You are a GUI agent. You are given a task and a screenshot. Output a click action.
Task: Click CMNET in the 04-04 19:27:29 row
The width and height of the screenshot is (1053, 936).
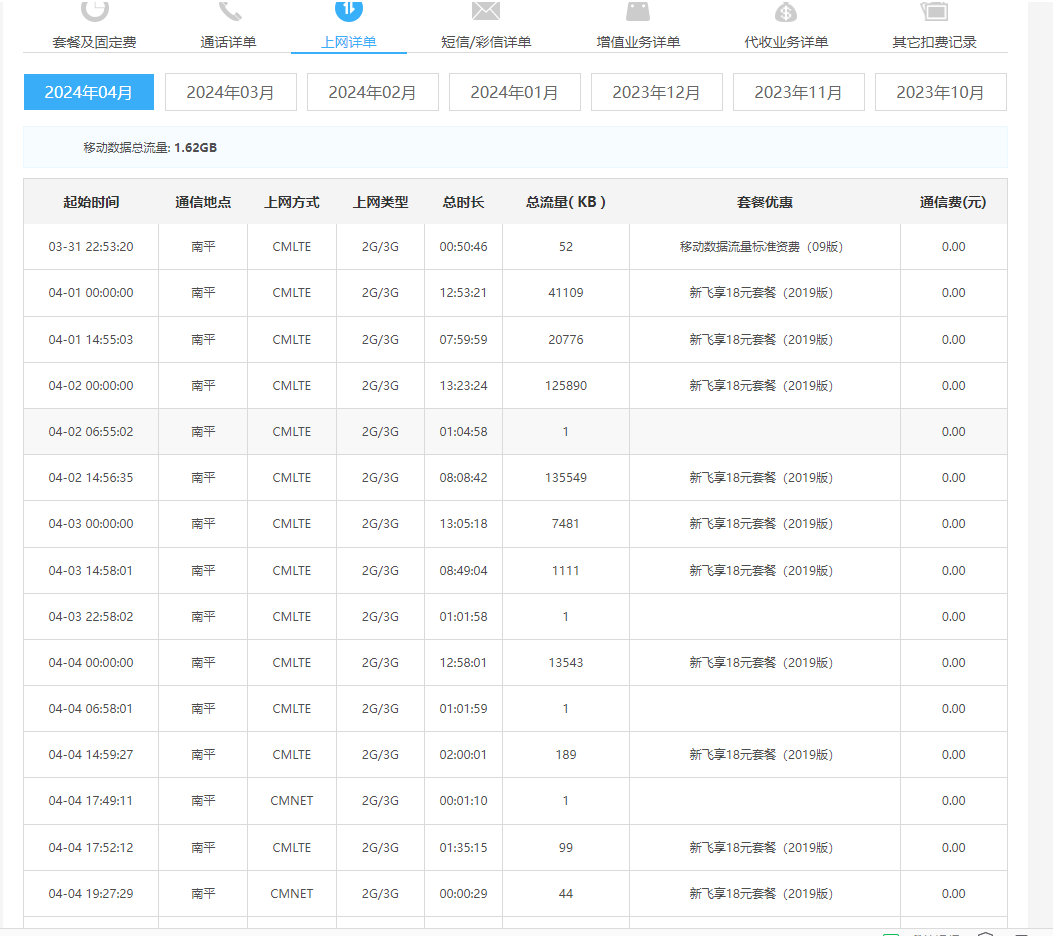click(291, 894)
